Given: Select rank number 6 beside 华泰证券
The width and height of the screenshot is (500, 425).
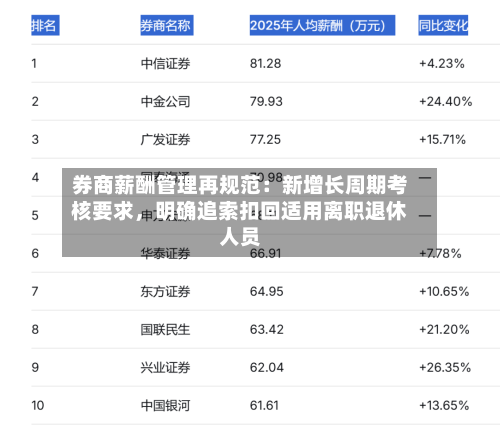Looking at the screenshot, I should (x=35, y=253).
